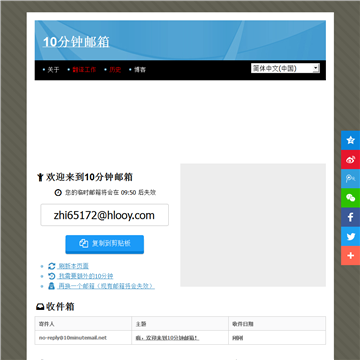The height and width of the screenshot is (360, 360).
Task: Click the 我需要额外的10分钟 link
Action: coord(85,276)
